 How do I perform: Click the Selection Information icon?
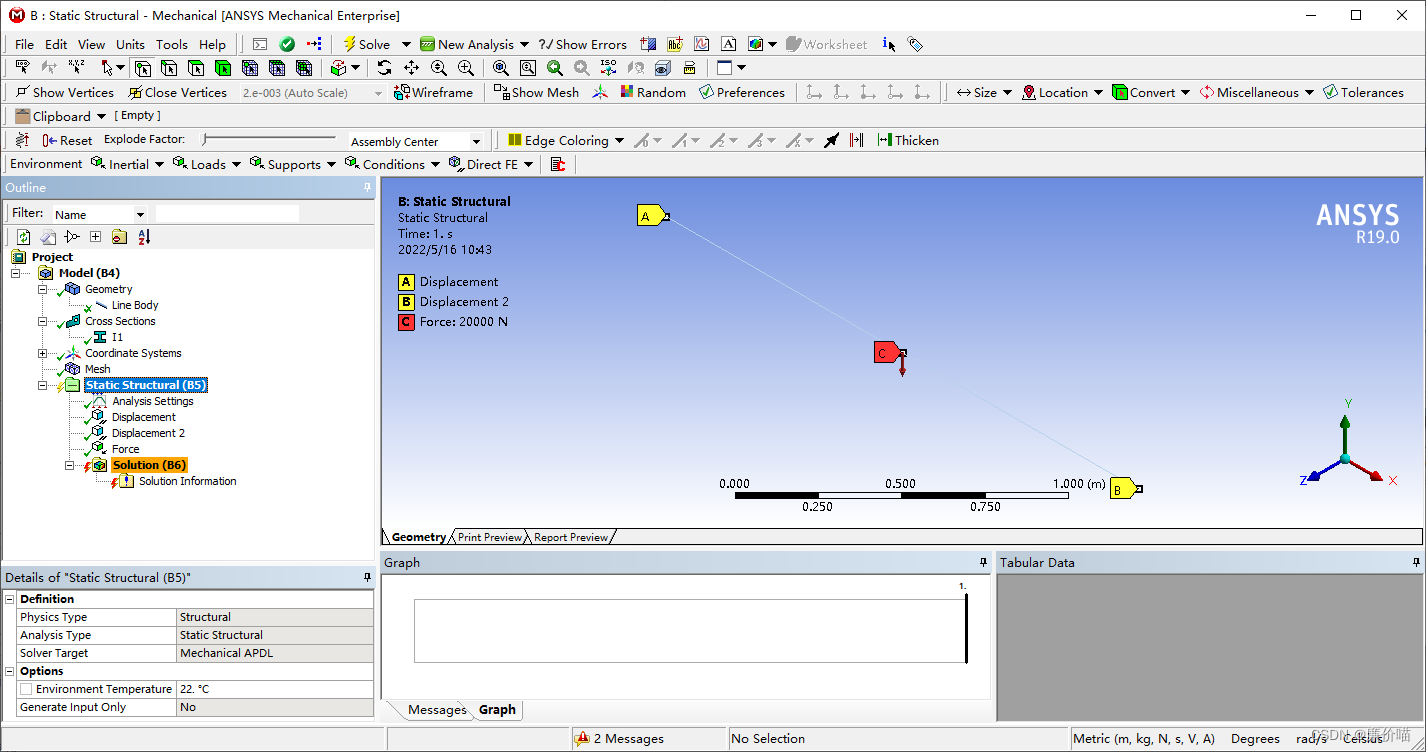coord(889,44)
